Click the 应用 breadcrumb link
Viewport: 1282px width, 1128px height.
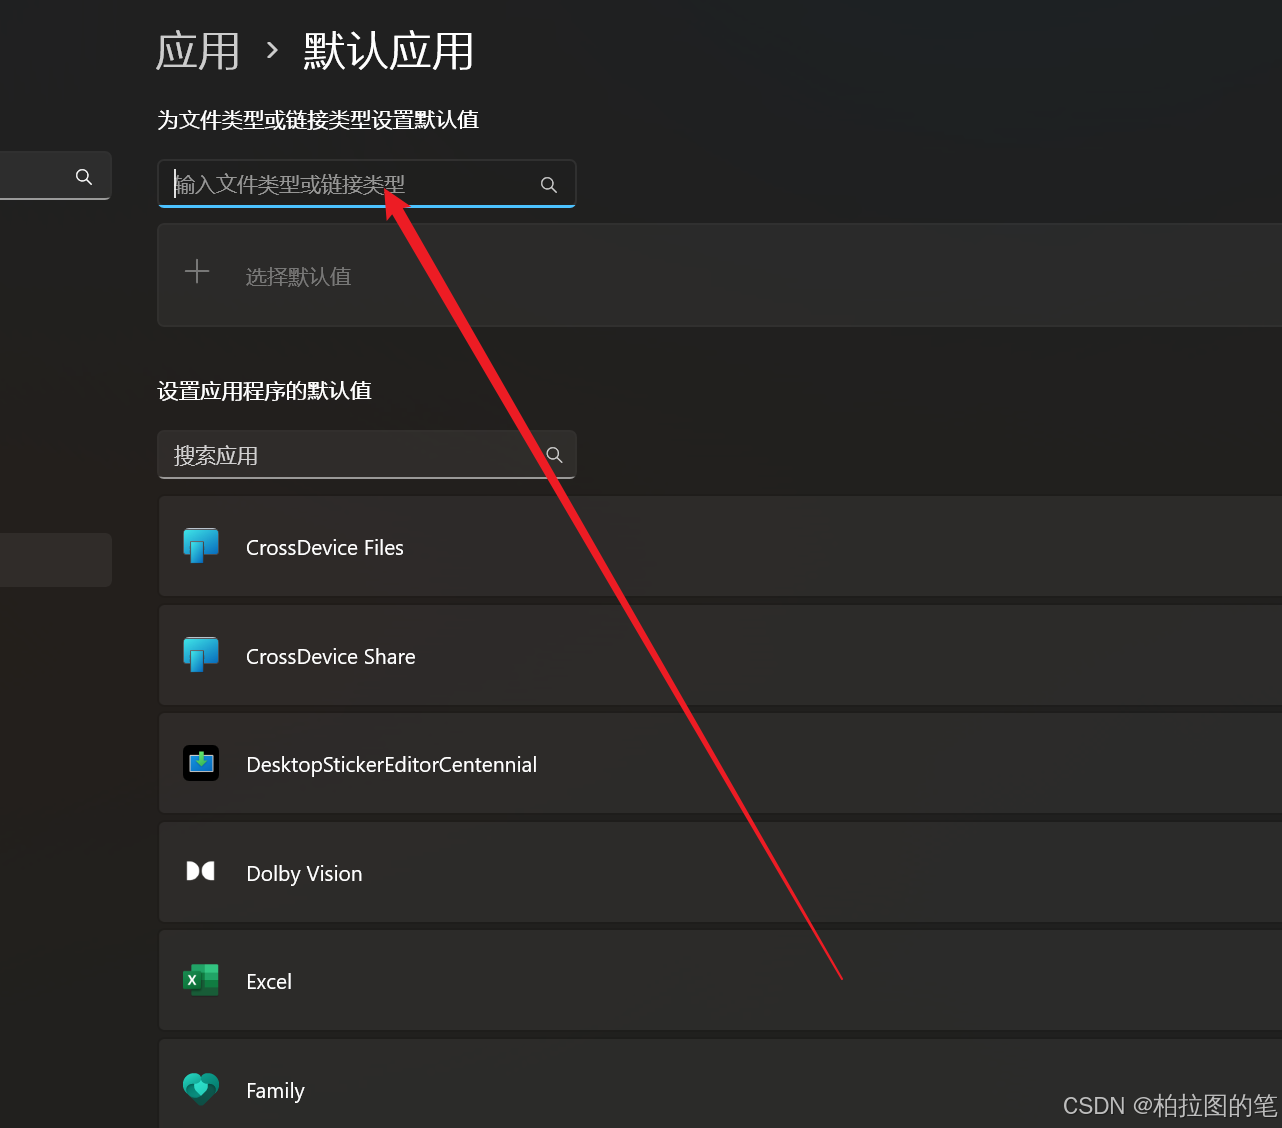coord(198,51)
